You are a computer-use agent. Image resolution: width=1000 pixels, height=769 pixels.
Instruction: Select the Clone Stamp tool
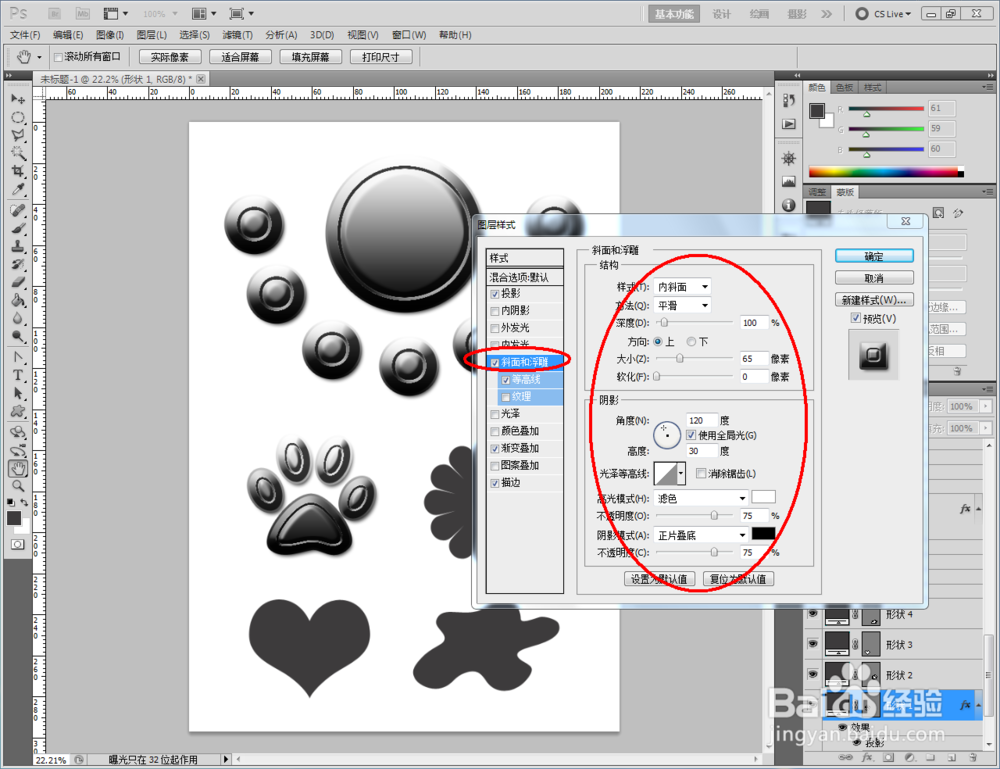click(18, 246)
